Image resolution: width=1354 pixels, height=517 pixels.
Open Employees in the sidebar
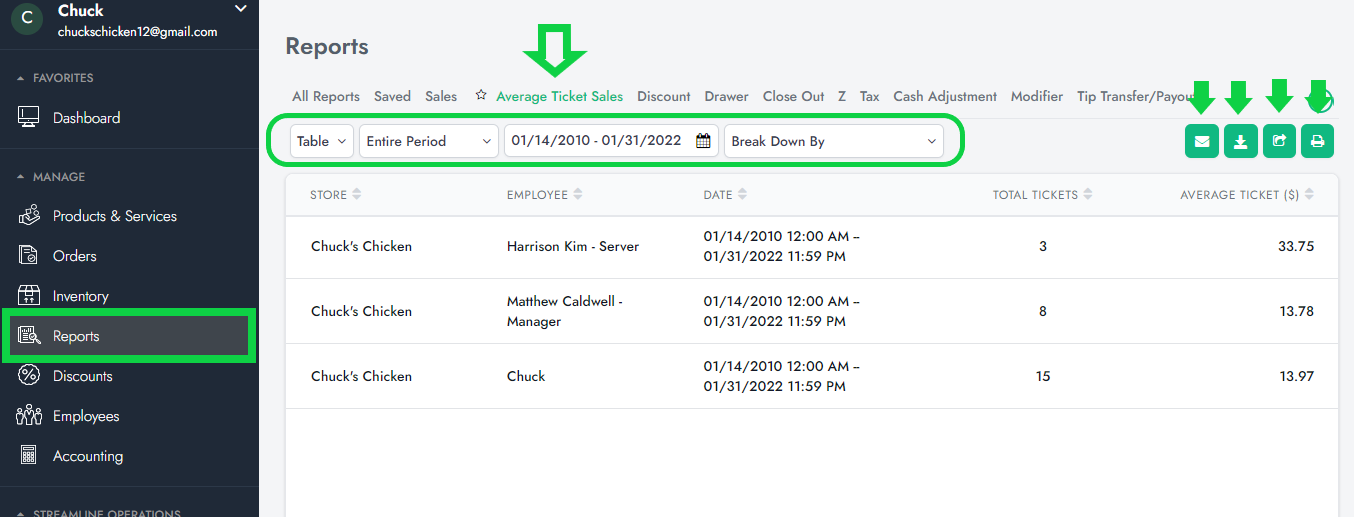pos(85,416)
